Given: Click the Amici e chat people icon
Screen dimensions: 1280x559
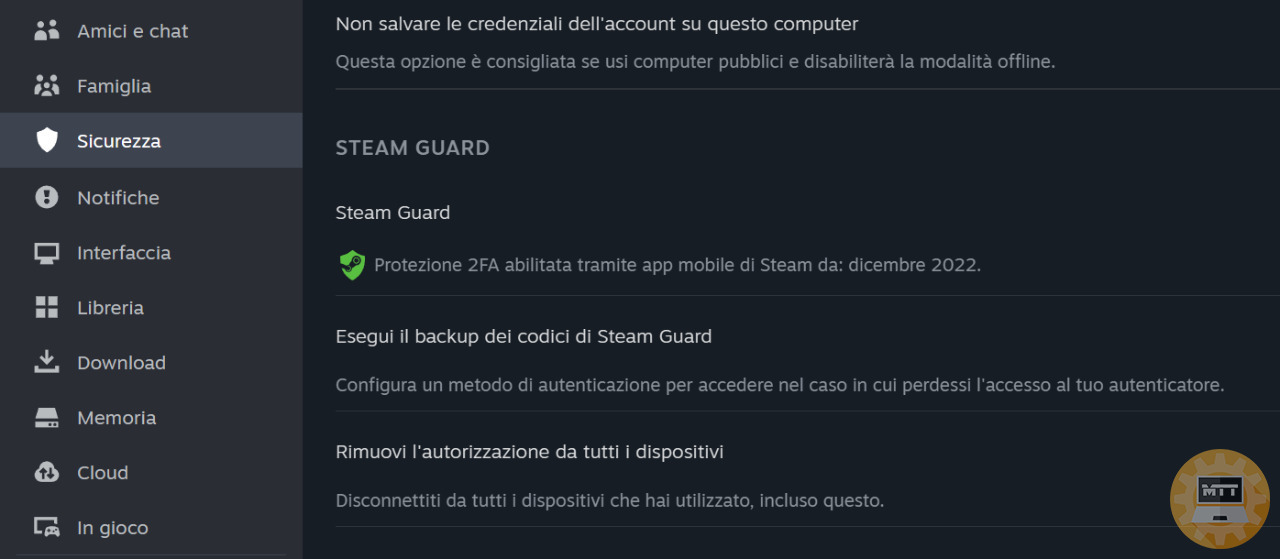Looking at the screenshot, I should click(x=47, y=31).
